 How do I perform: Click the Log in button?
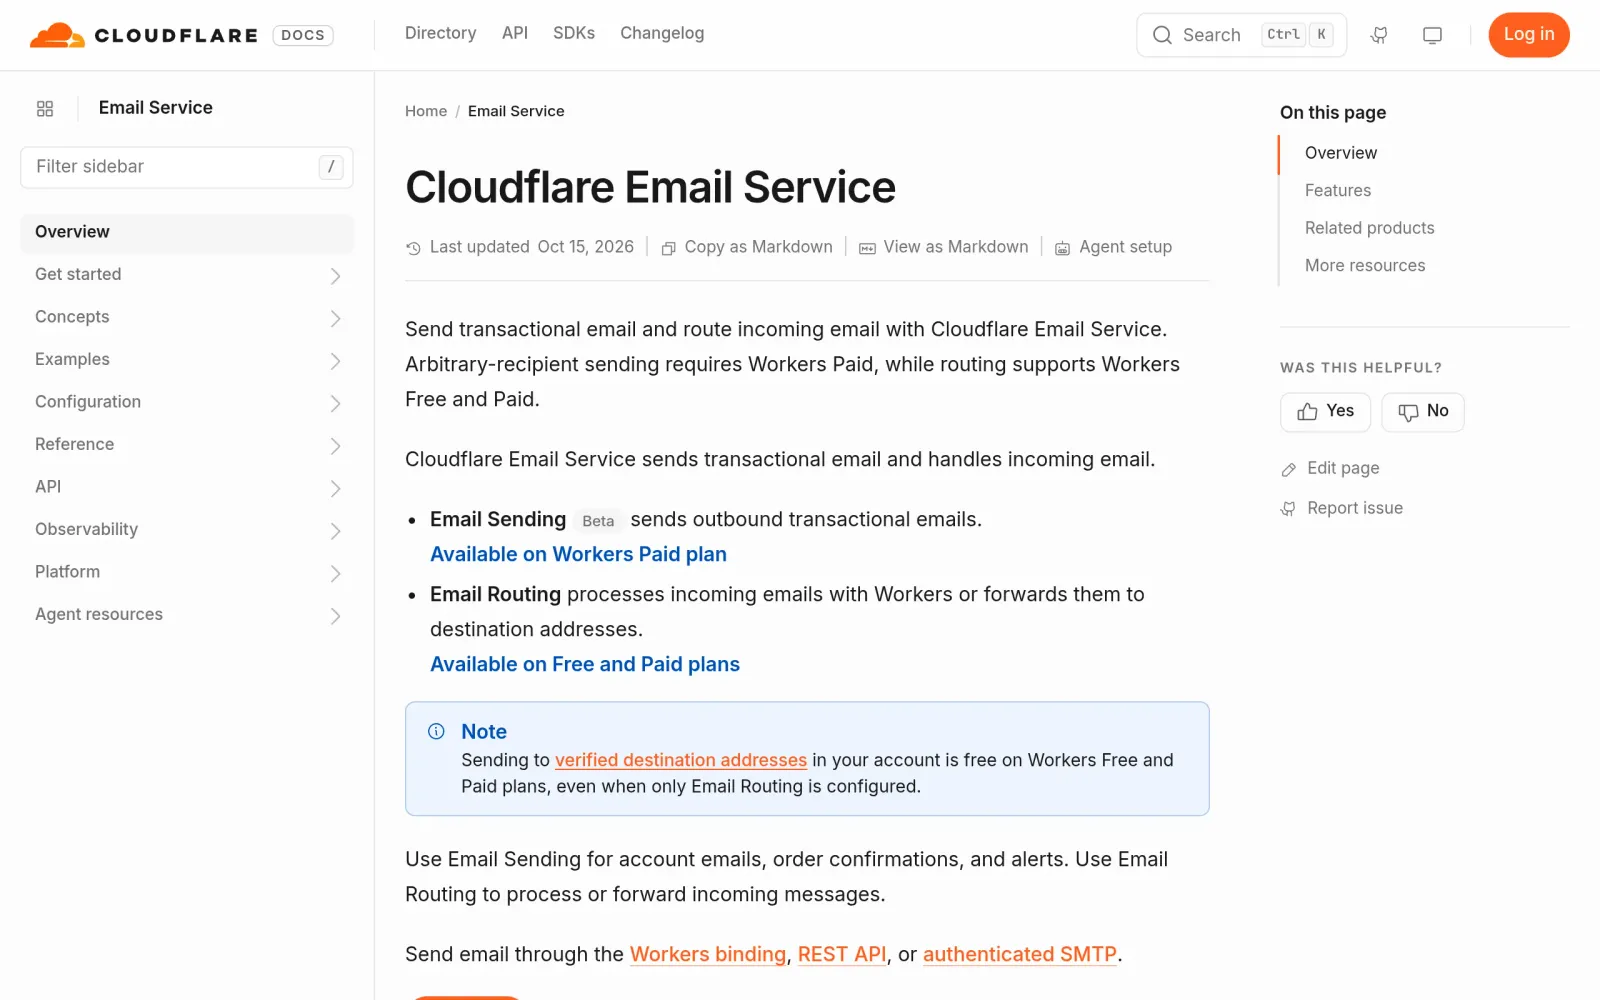click(x=1529, y=35)
